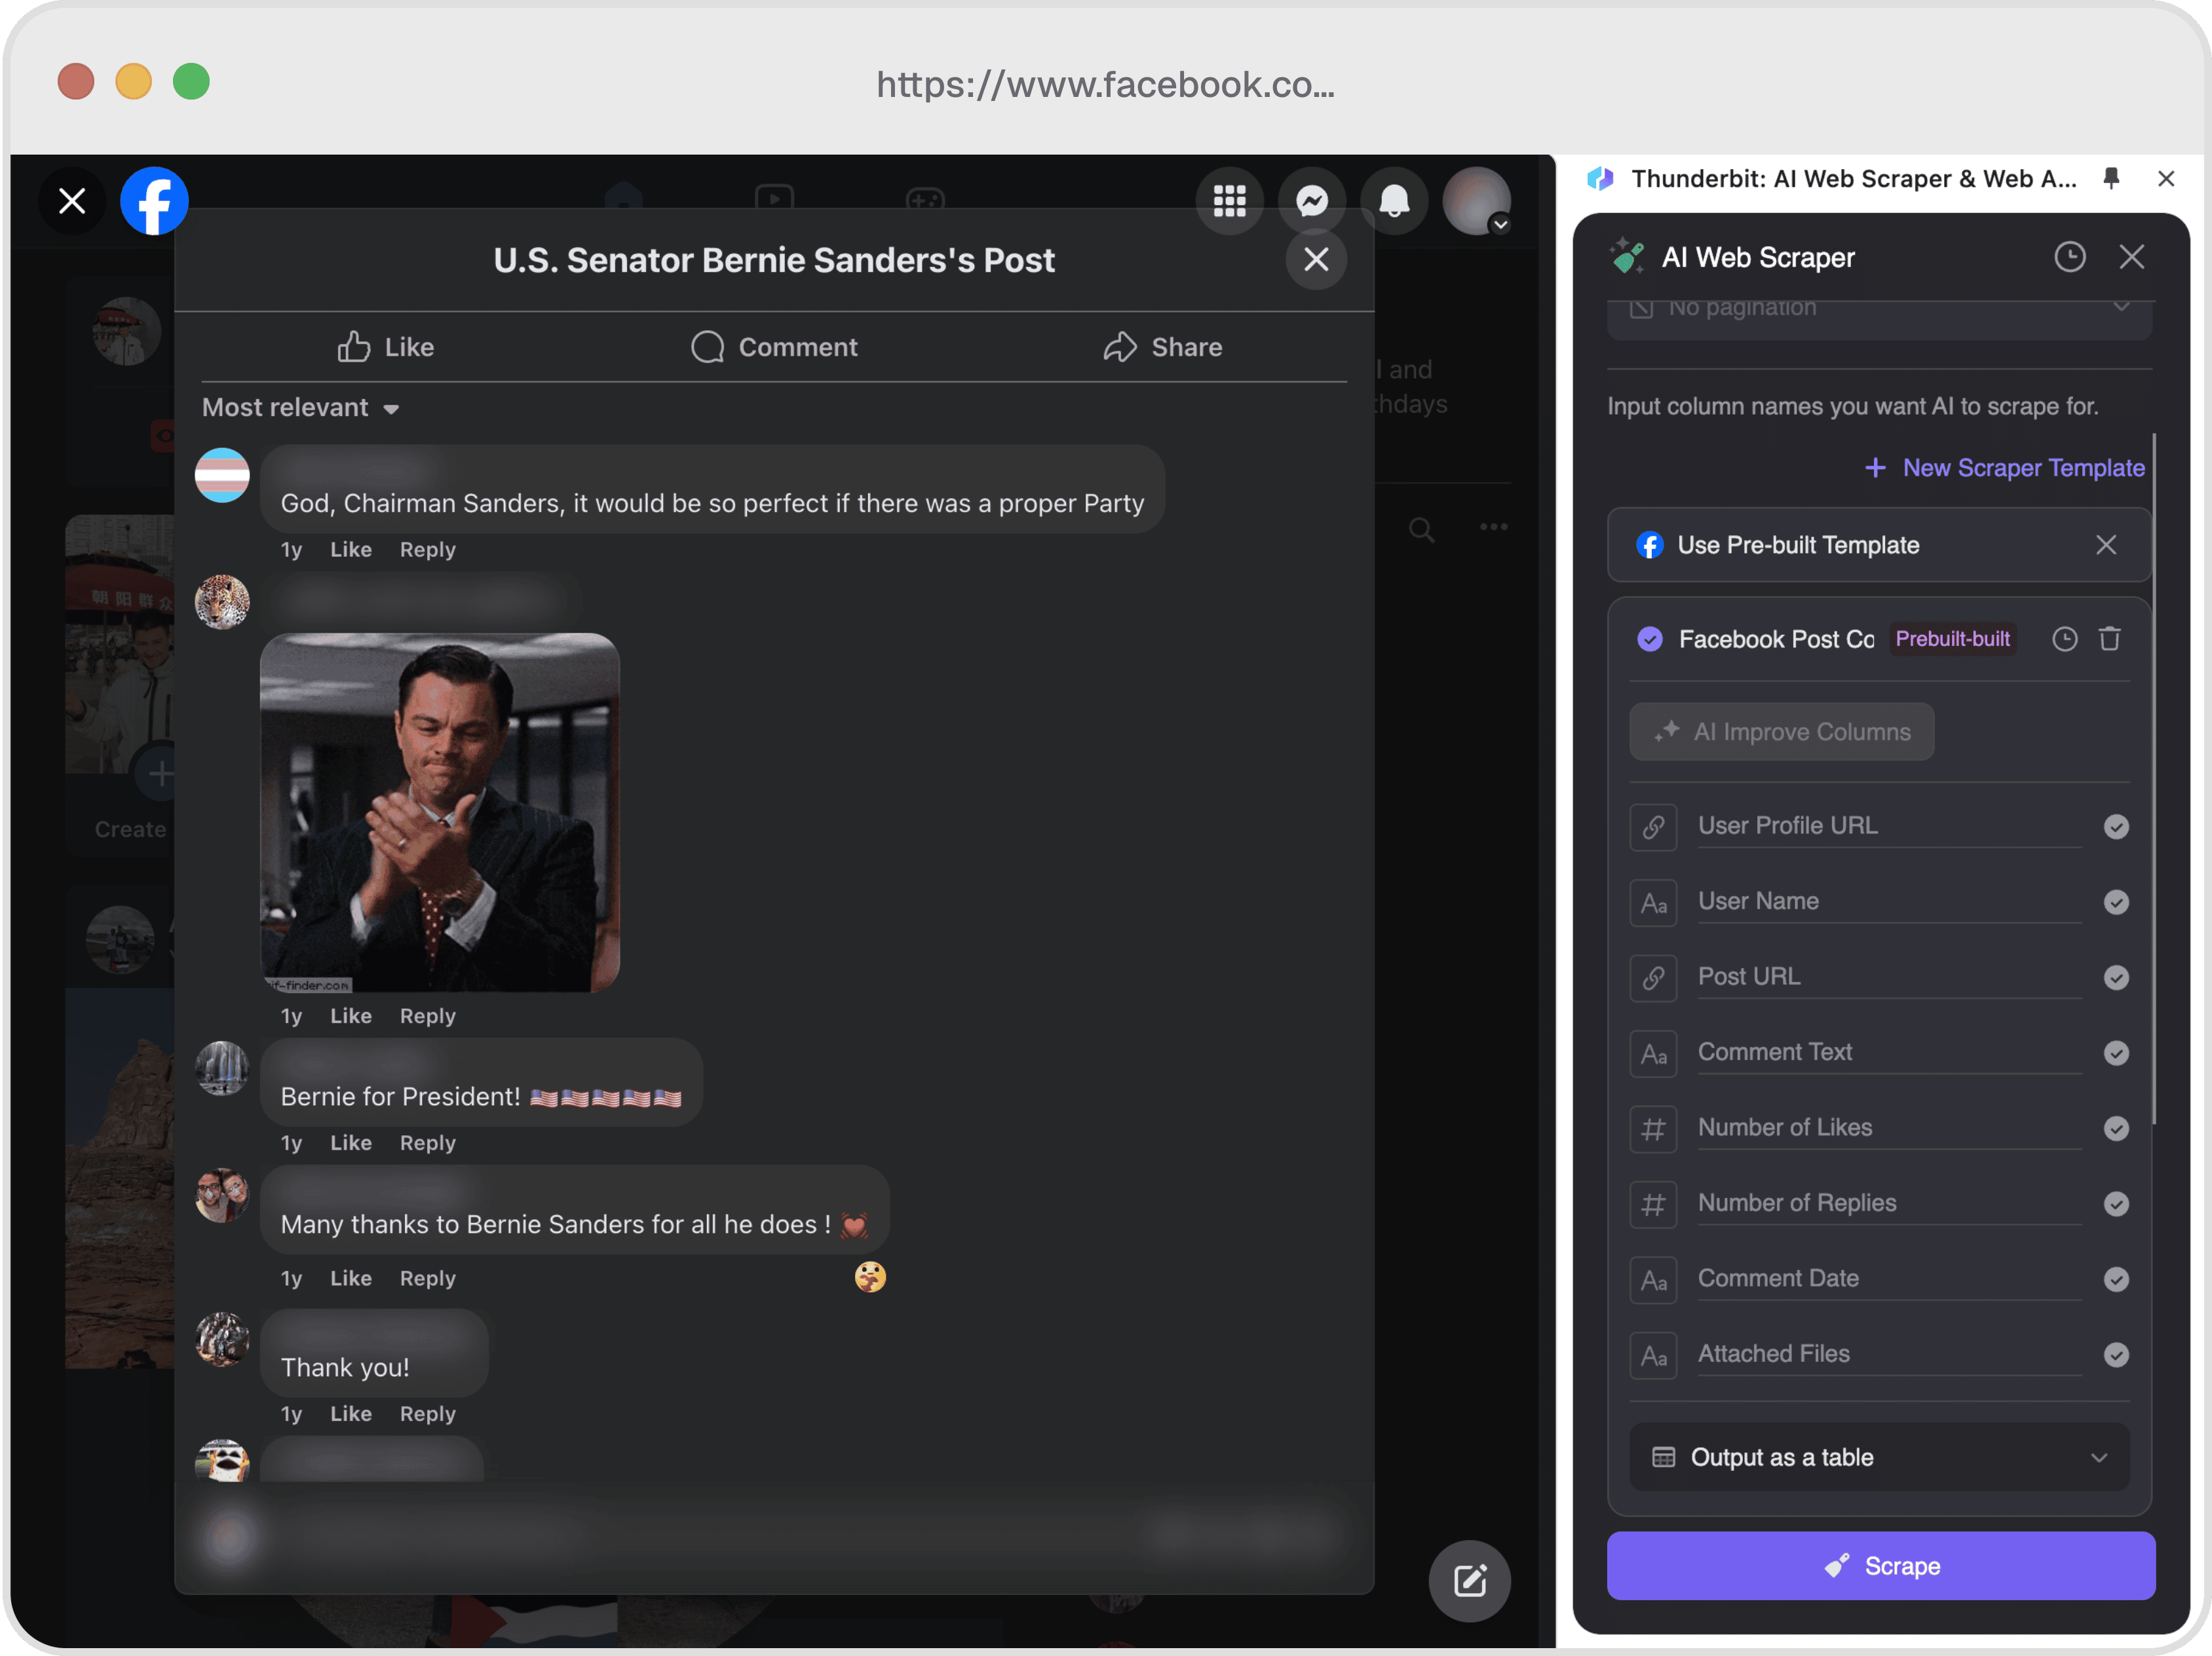This screenshot has height=1656, width=2212.
Task: Toggle the Number of Replies column checkmark
Action: [2115, 1204]
